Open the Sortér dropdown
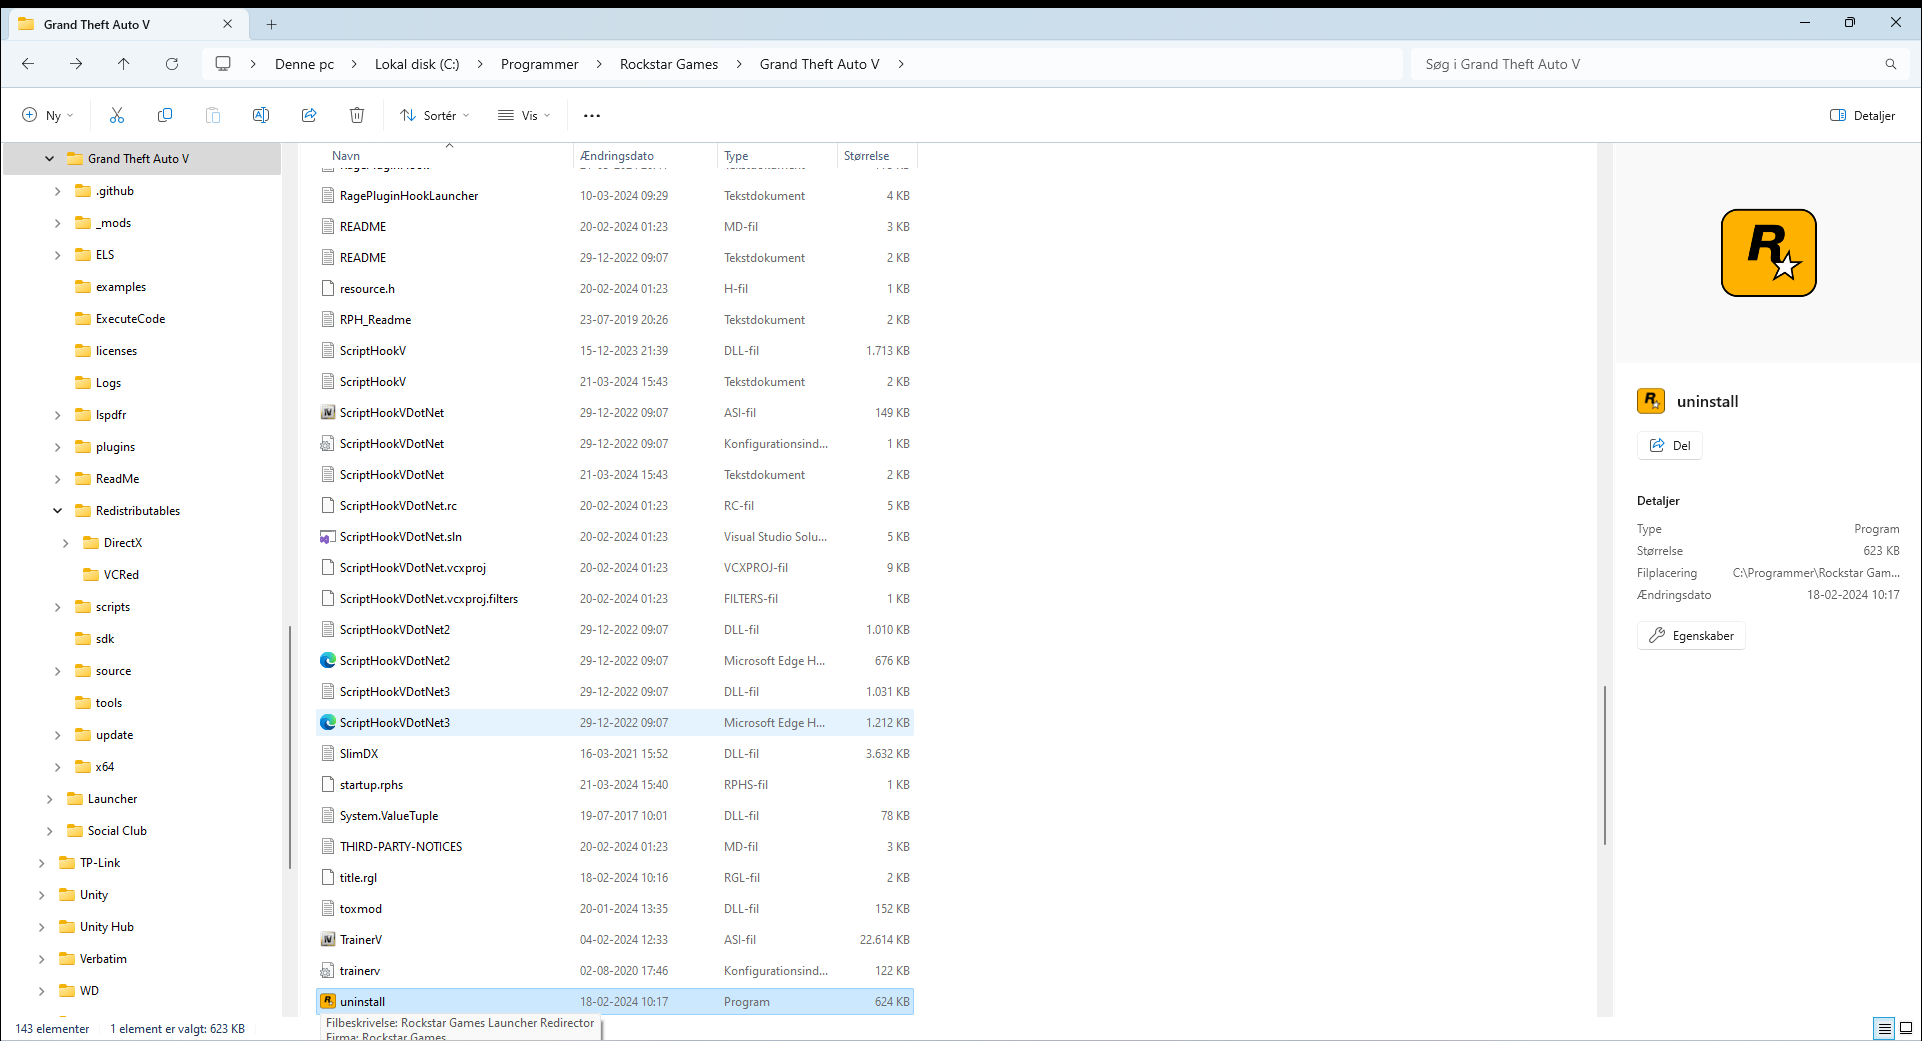Viewport: 1922px width, 1041px height. 435,115
